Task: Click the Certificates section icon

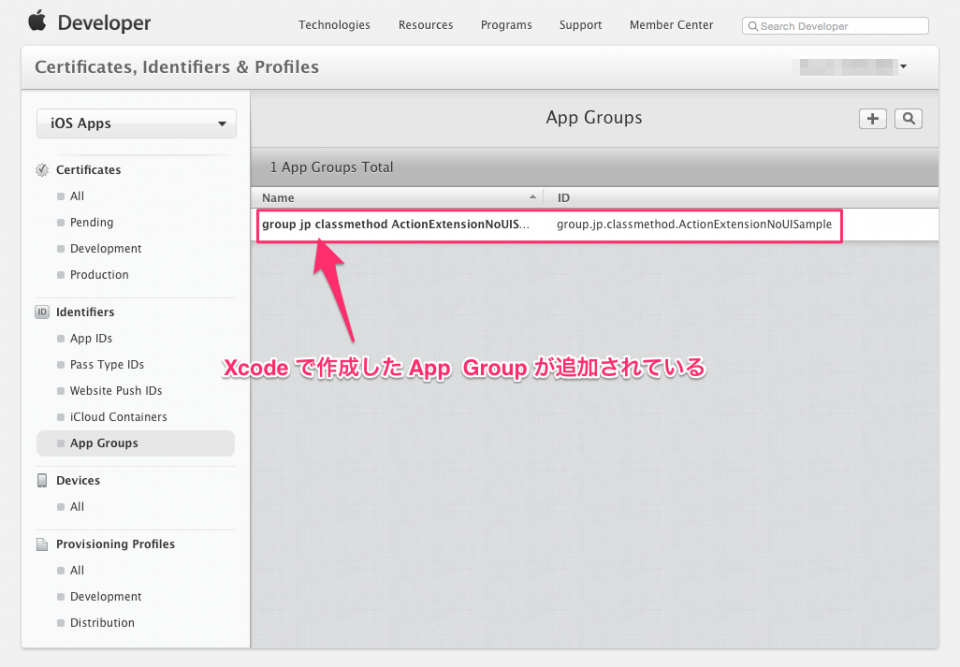Action: tap(42, 170)
